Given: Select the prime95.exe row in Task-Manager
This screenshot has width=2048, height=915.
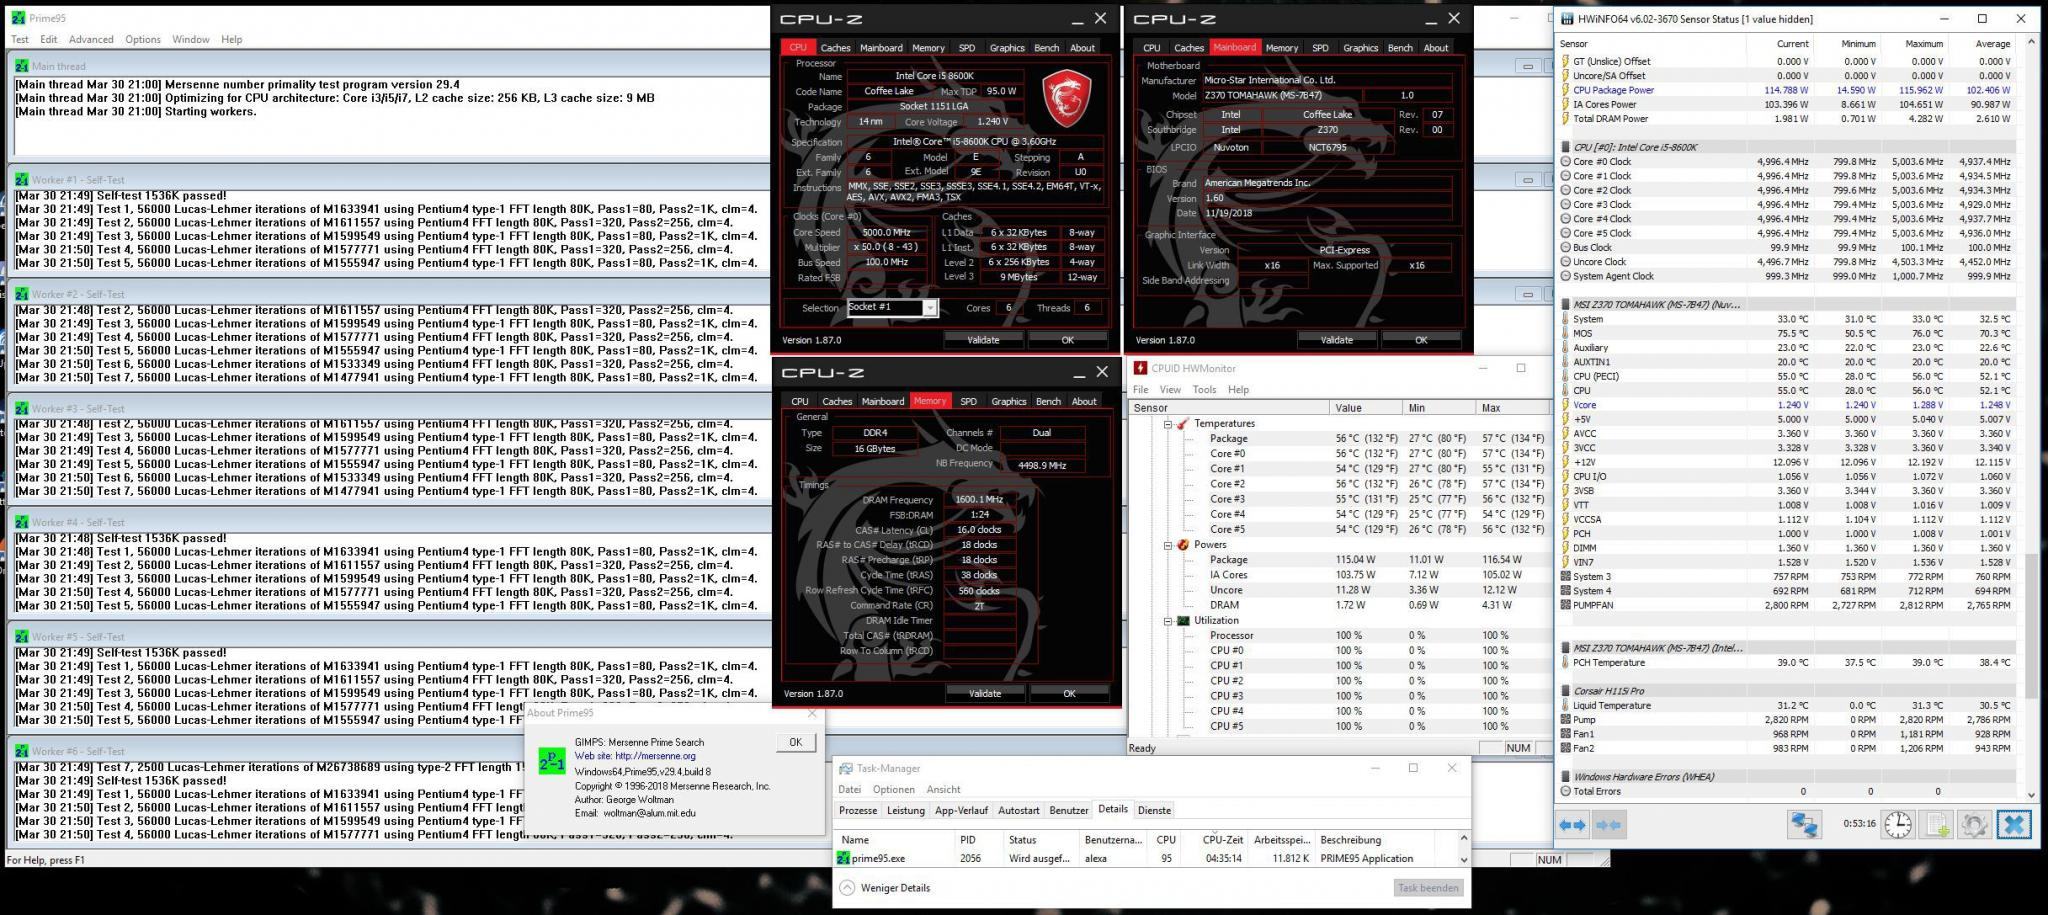Looking at the screenshot, I should tap(1146, 859).
